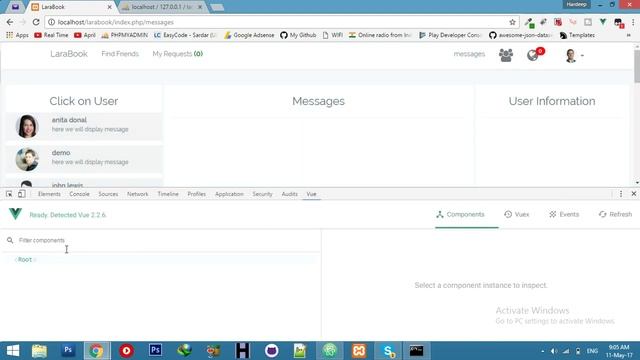The height and width of the screenshot is (360, 640).
Task: Open the notifications globe icon with the red badge
Action: [534, 54]
